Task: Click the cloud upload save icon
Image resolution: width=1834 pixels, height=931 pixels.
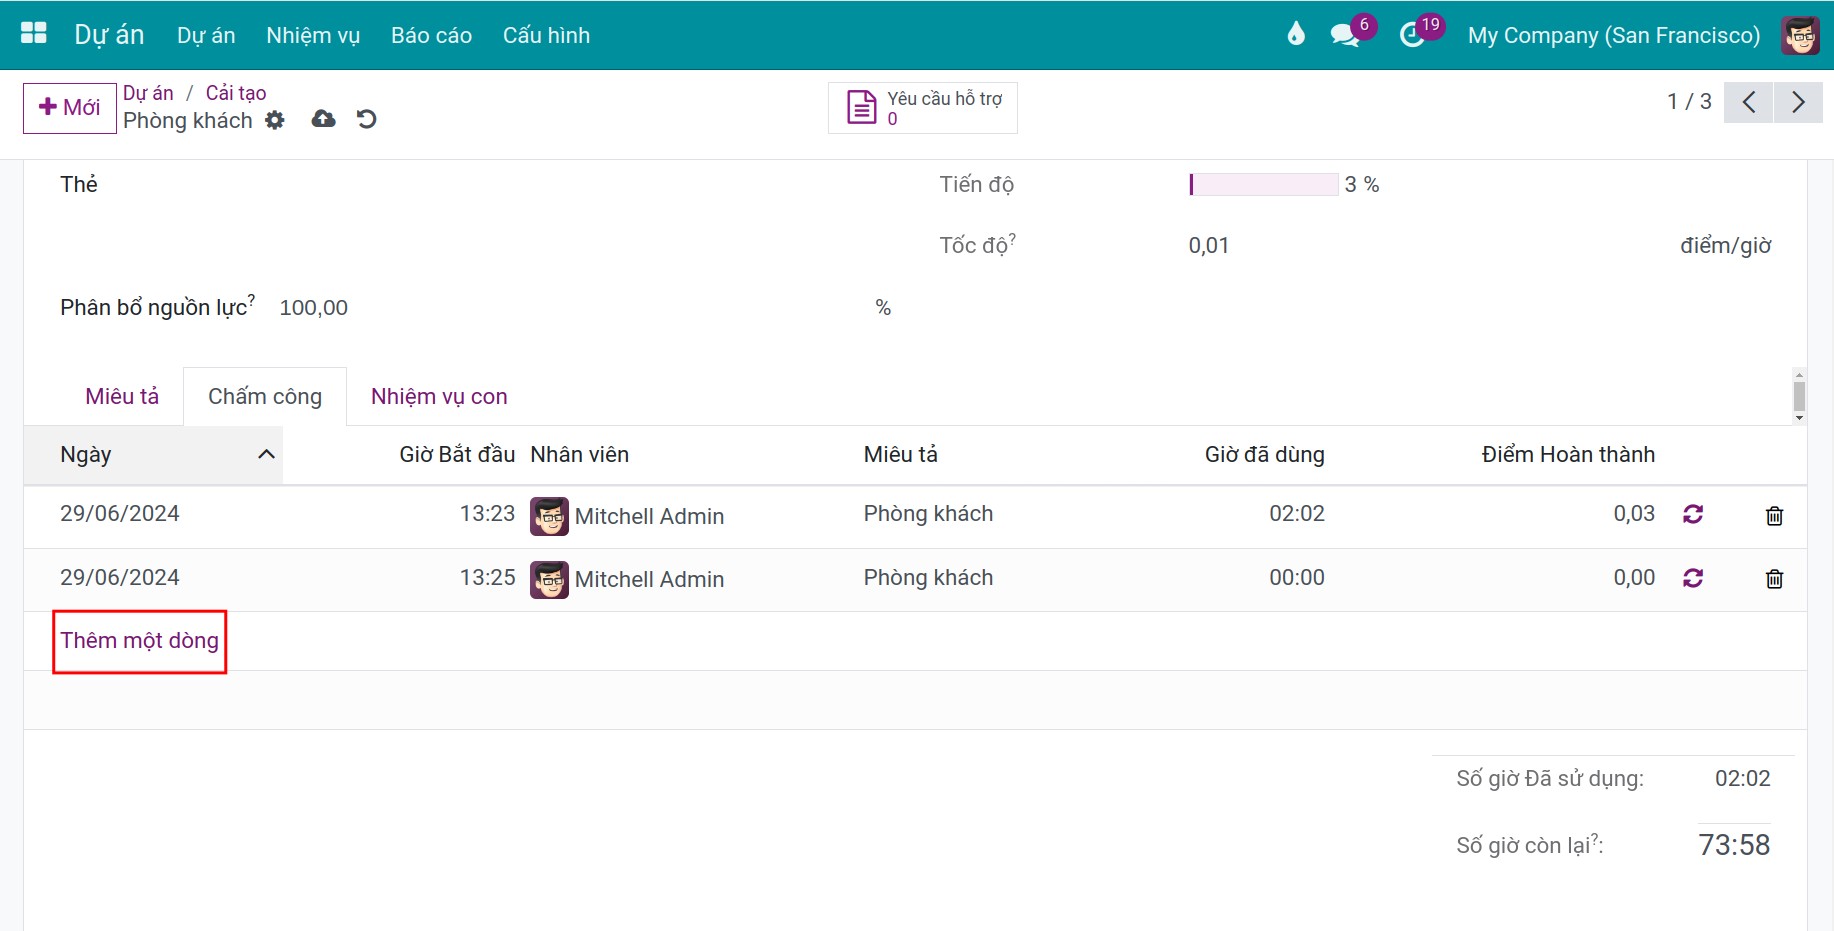Action: coord(323,119)
